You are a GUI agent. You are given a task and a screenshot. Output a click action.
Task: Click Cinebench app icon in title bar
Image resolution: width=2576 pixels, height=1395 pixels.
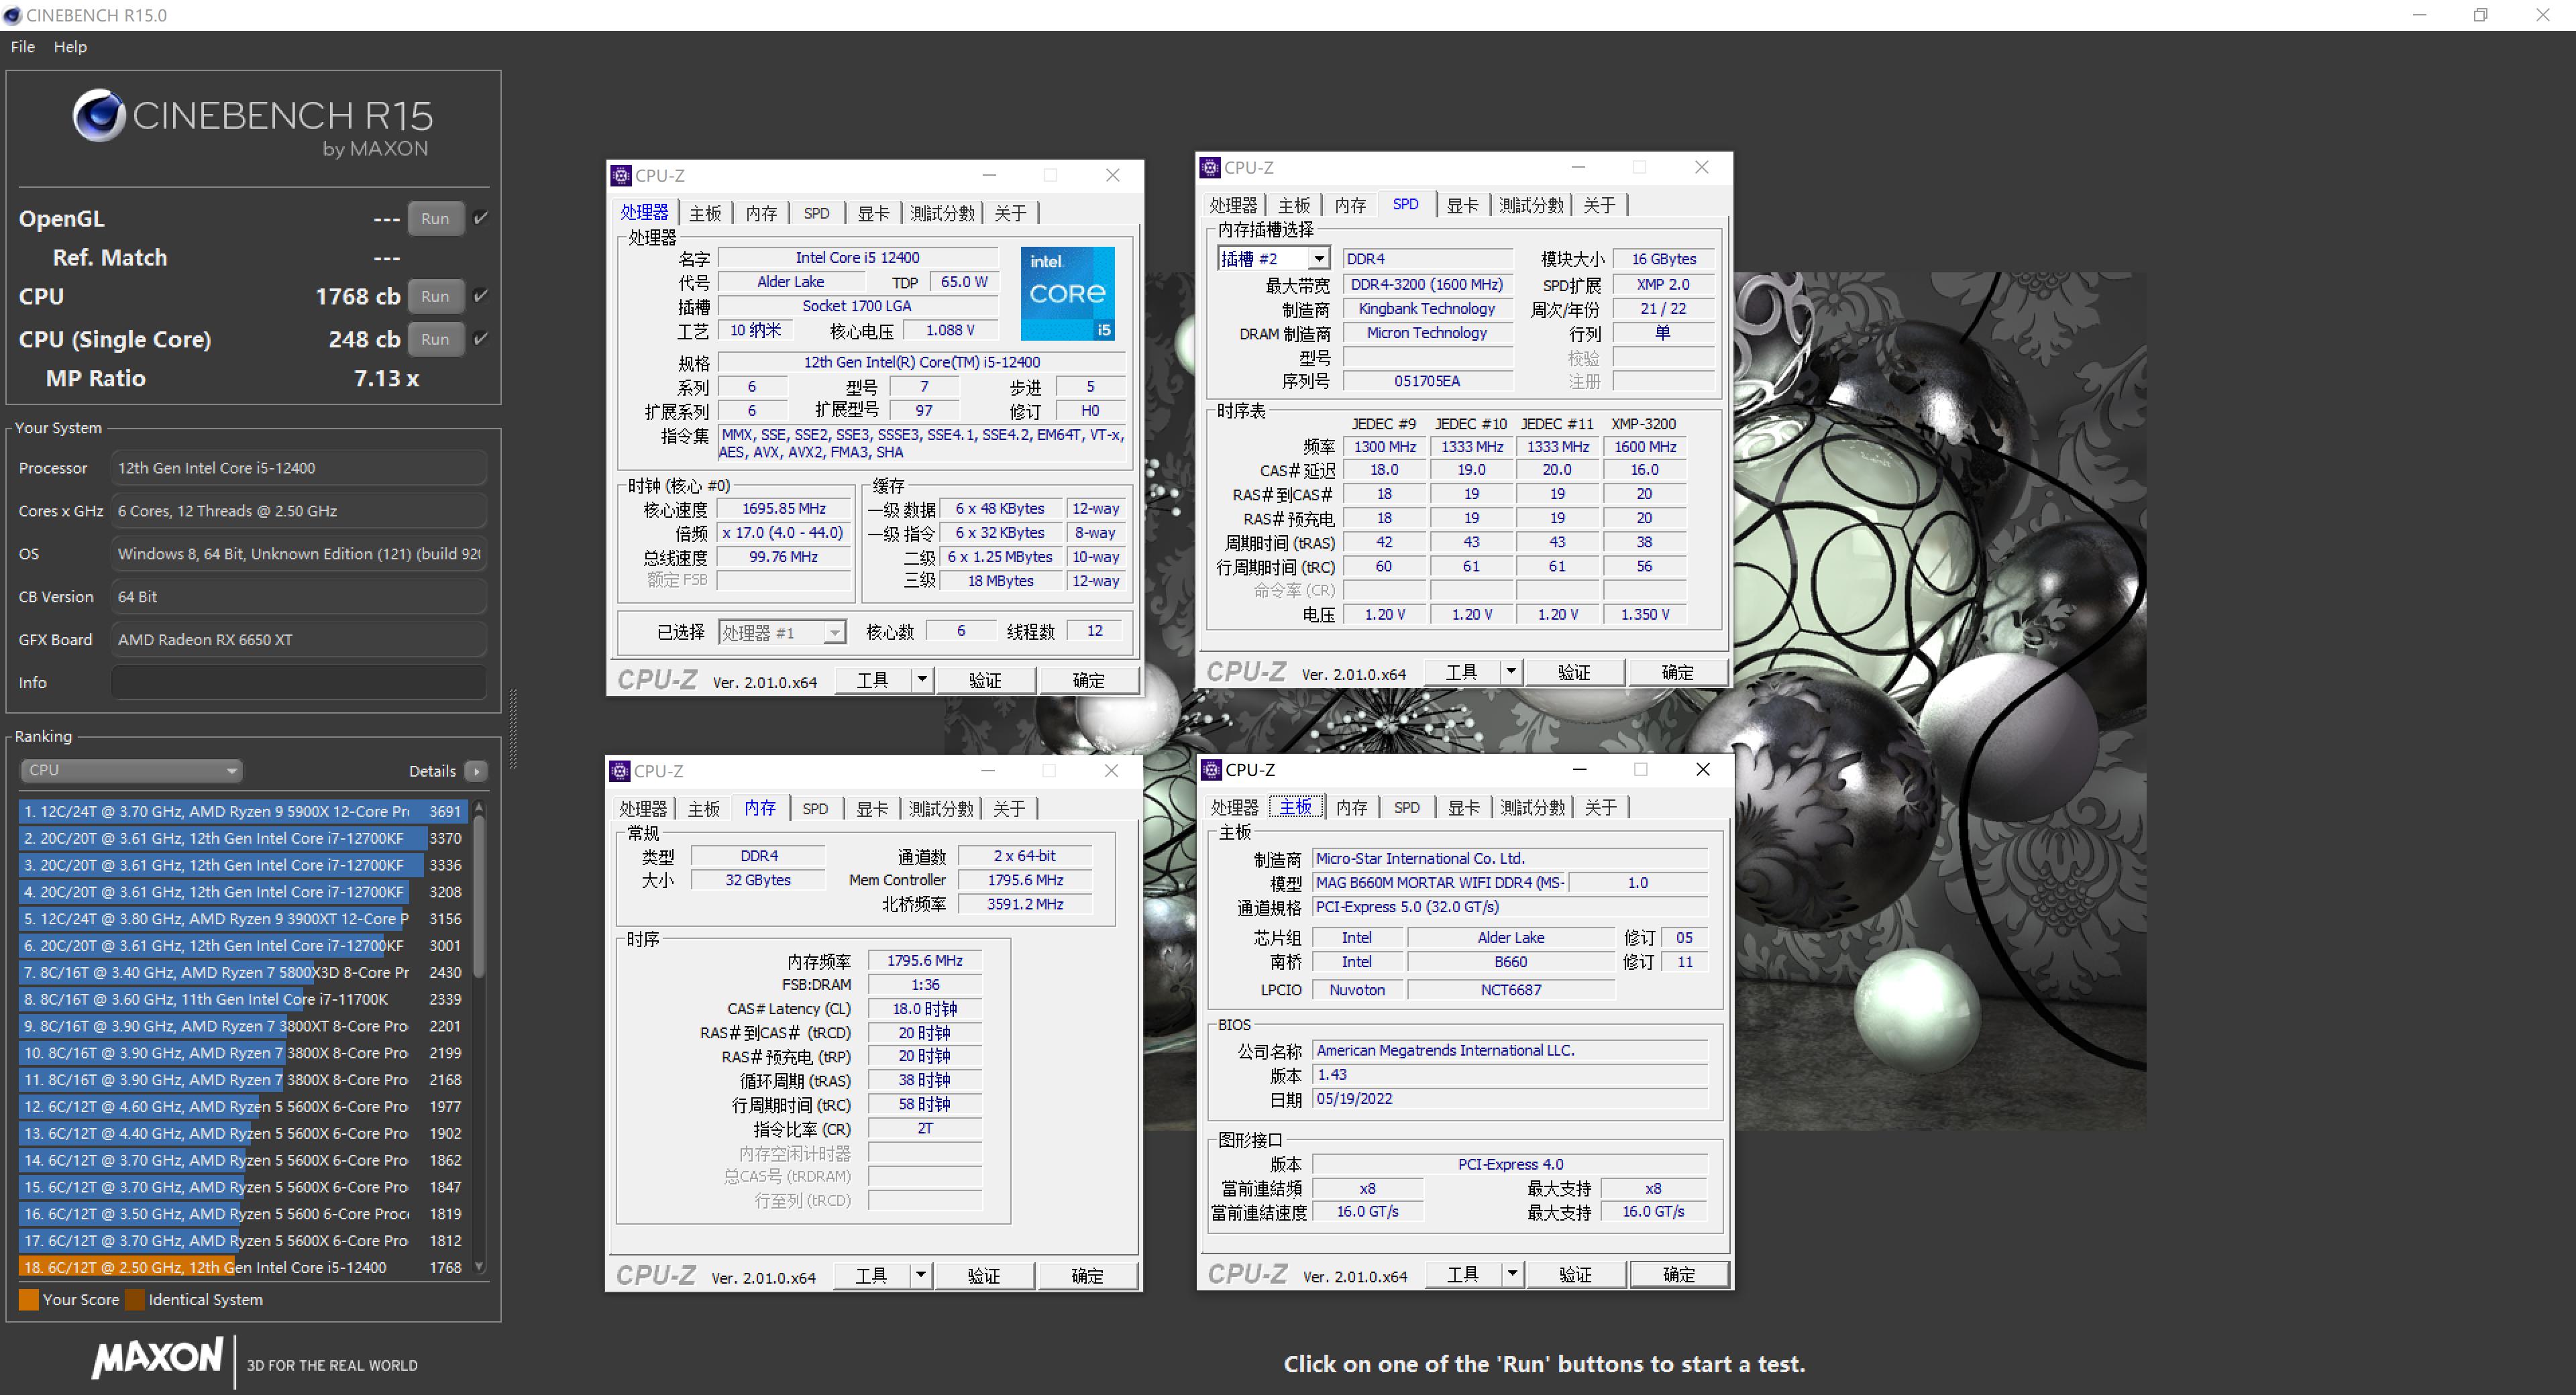(12, 15)
